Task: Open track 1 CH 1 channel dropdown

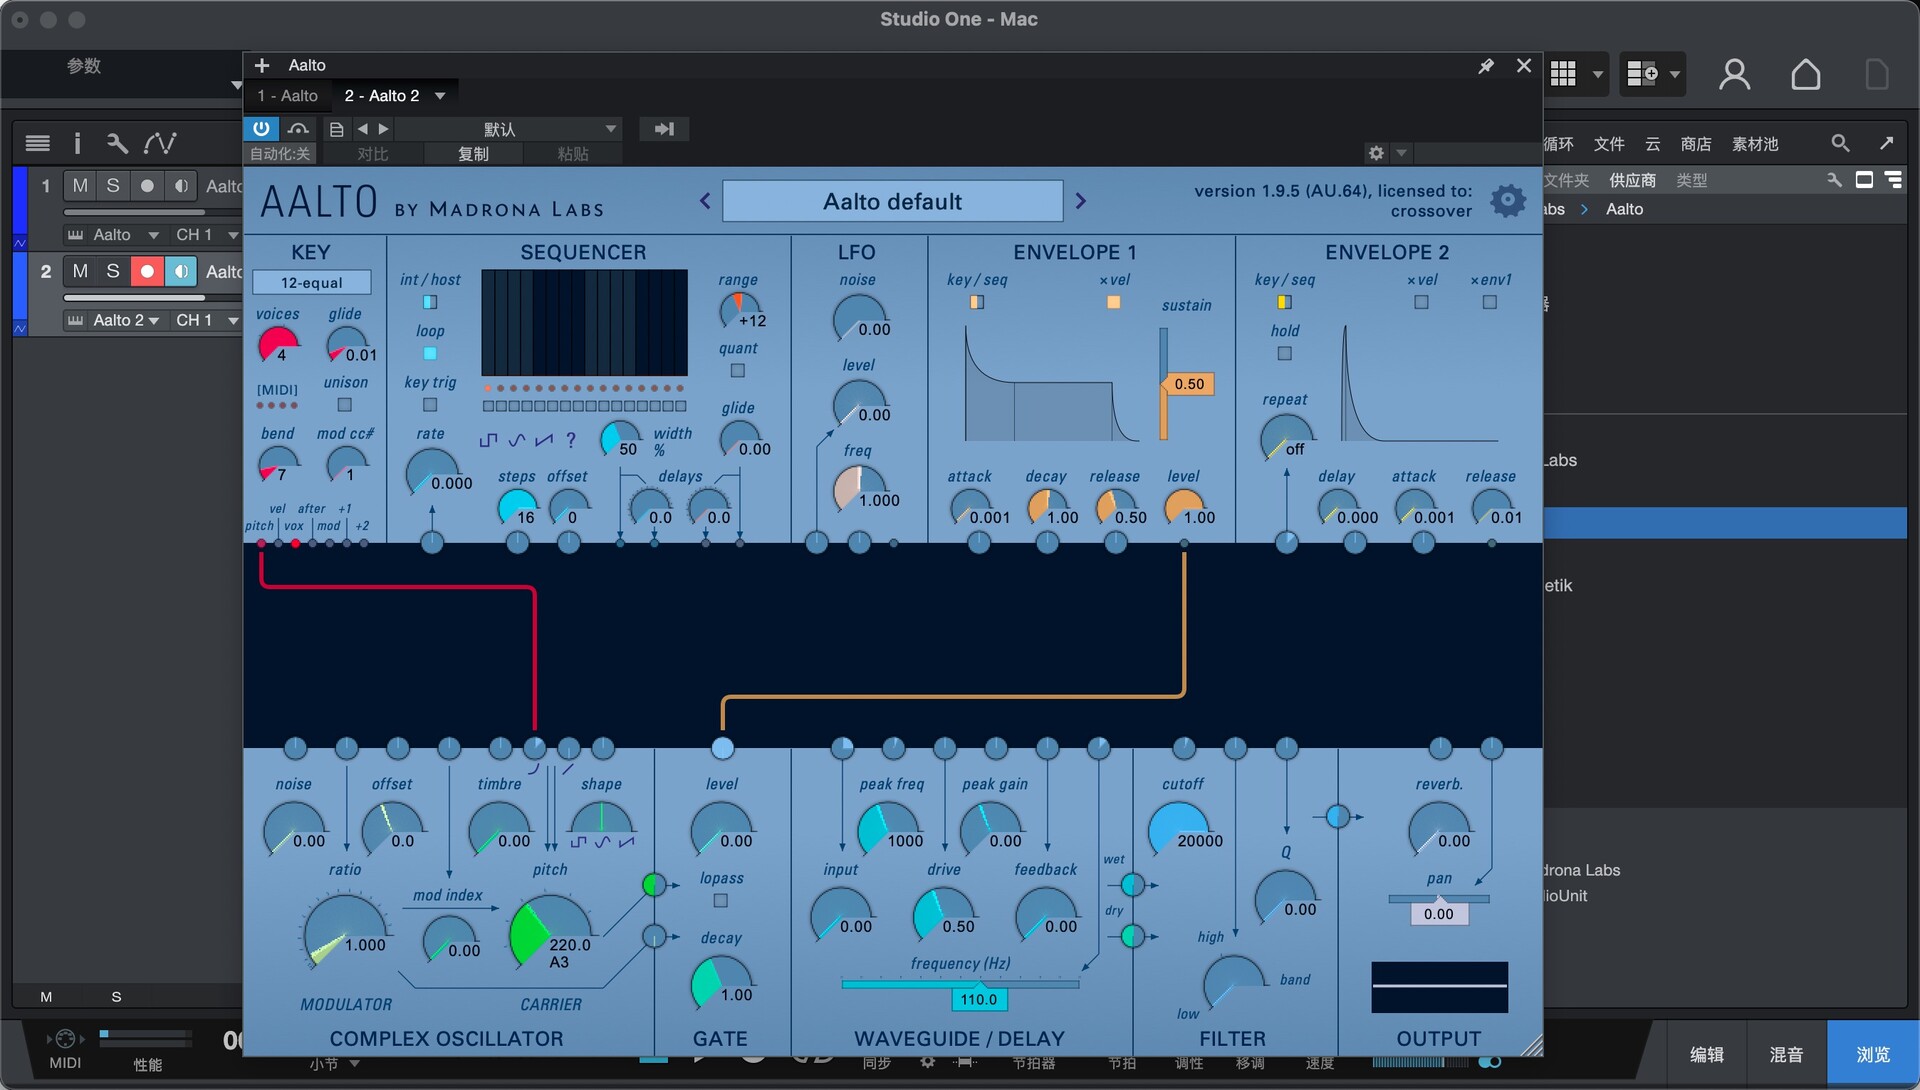Action: pos(206,235)
